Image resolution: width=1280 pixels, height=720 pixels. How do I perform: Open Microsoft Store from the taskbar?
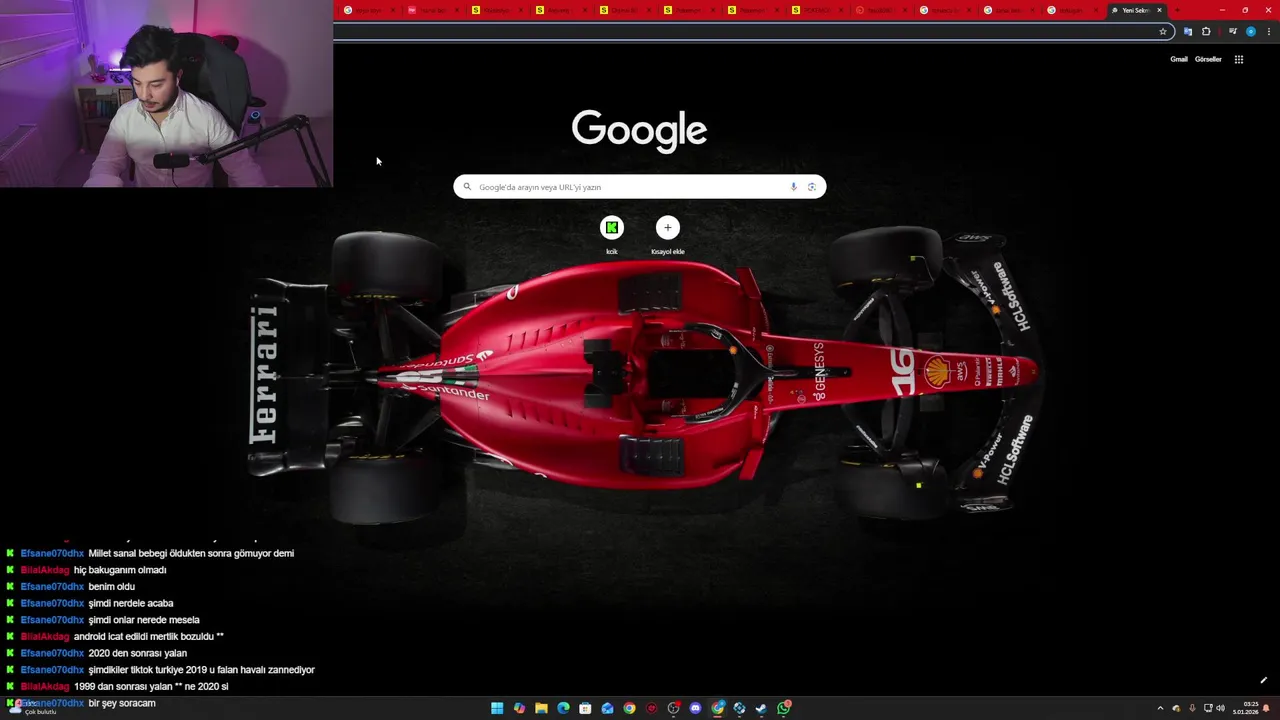click(585, 708)
